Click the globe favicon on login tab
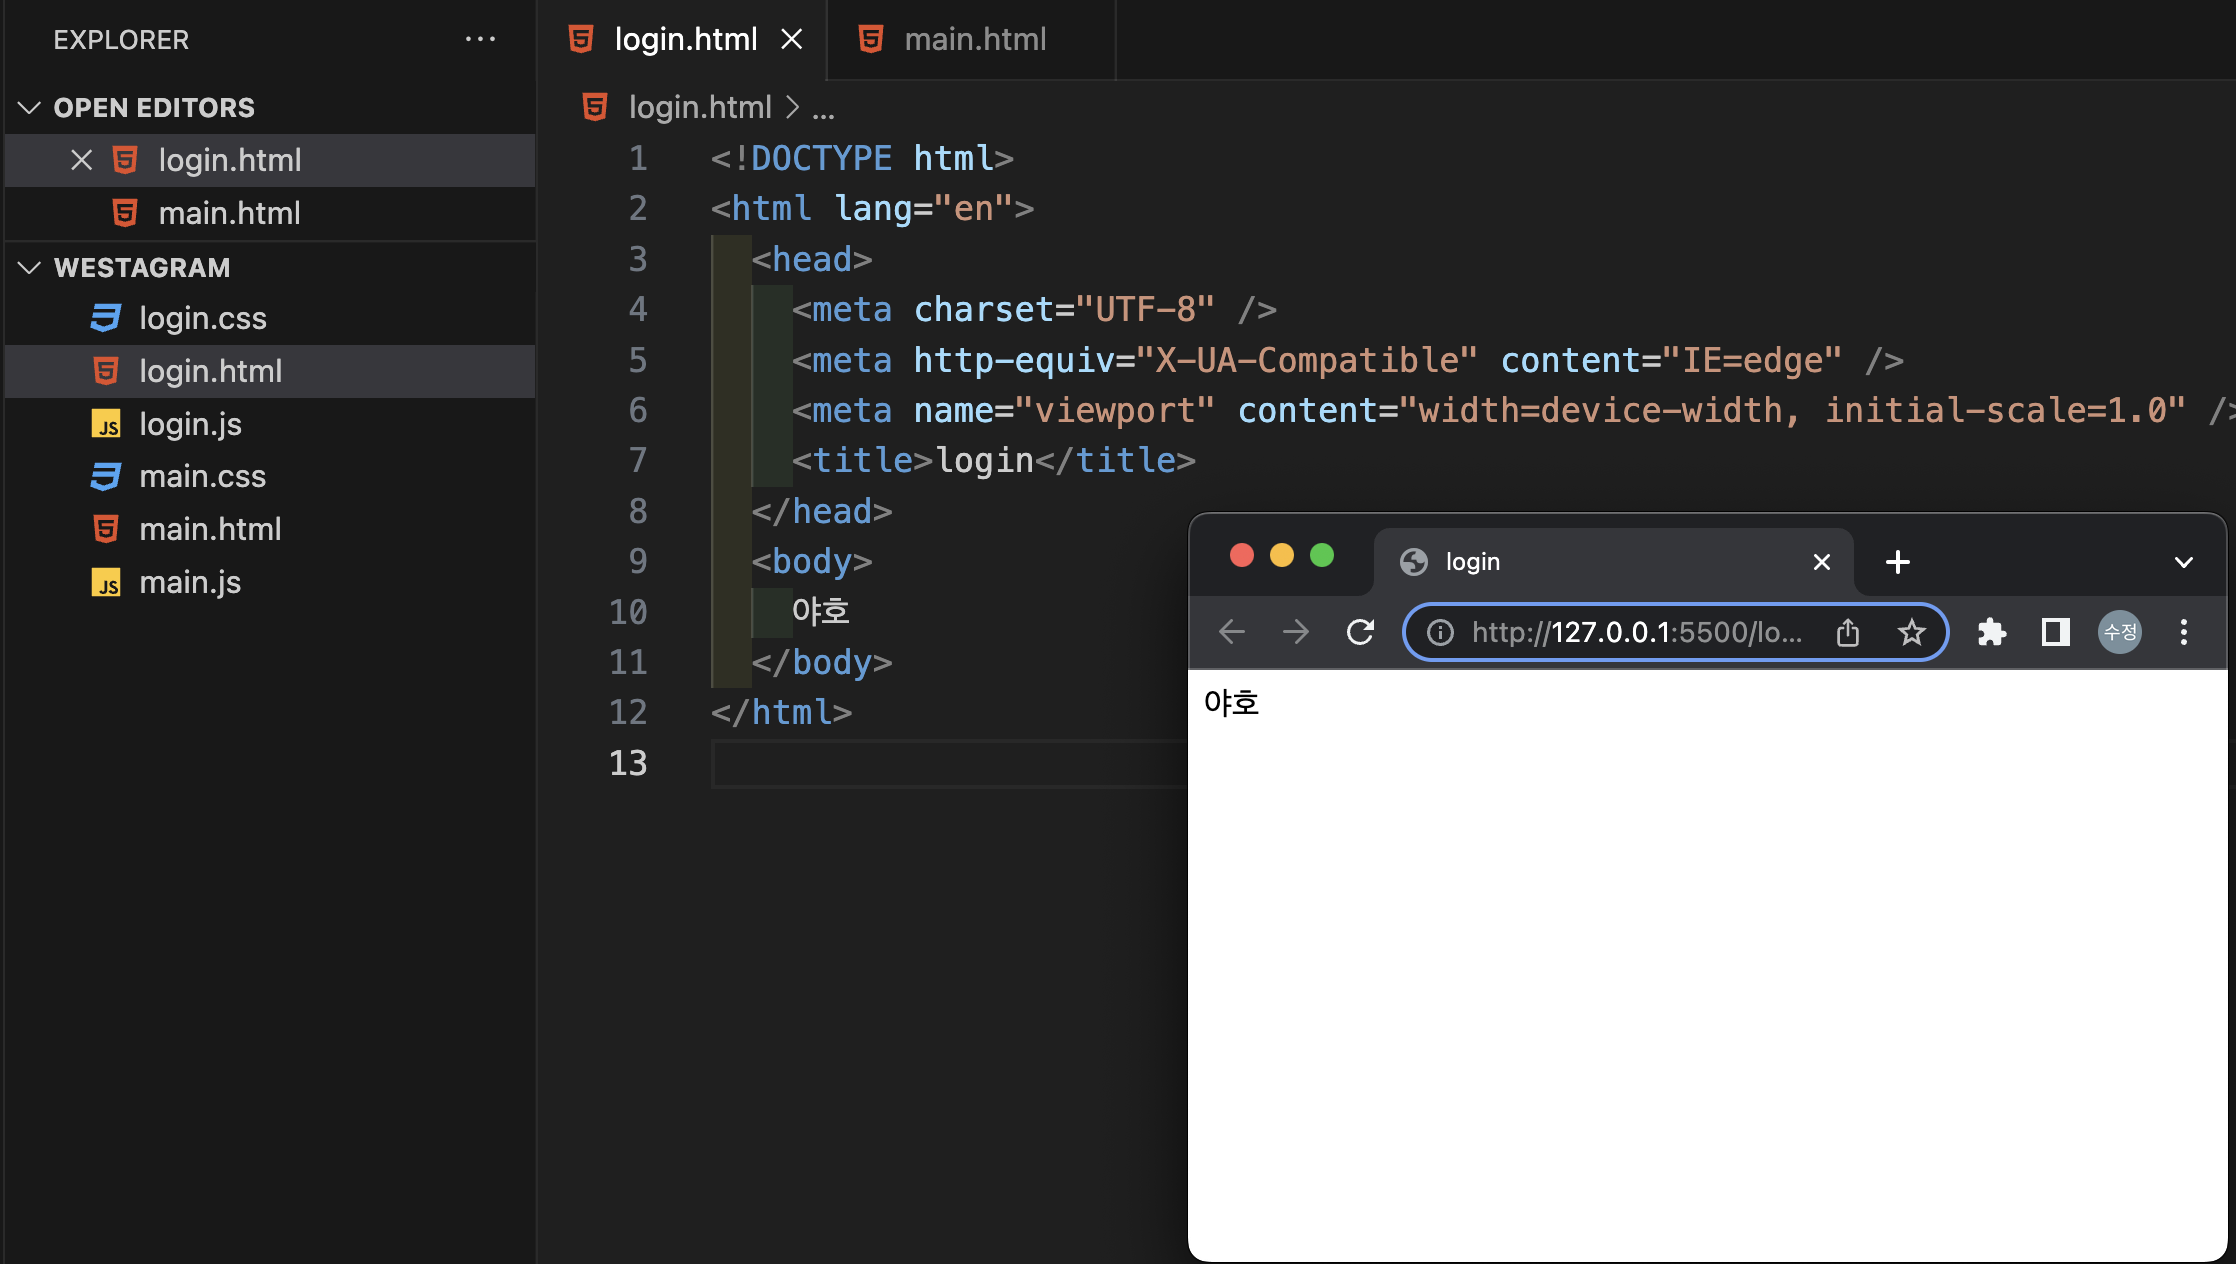 [1414, 562]
